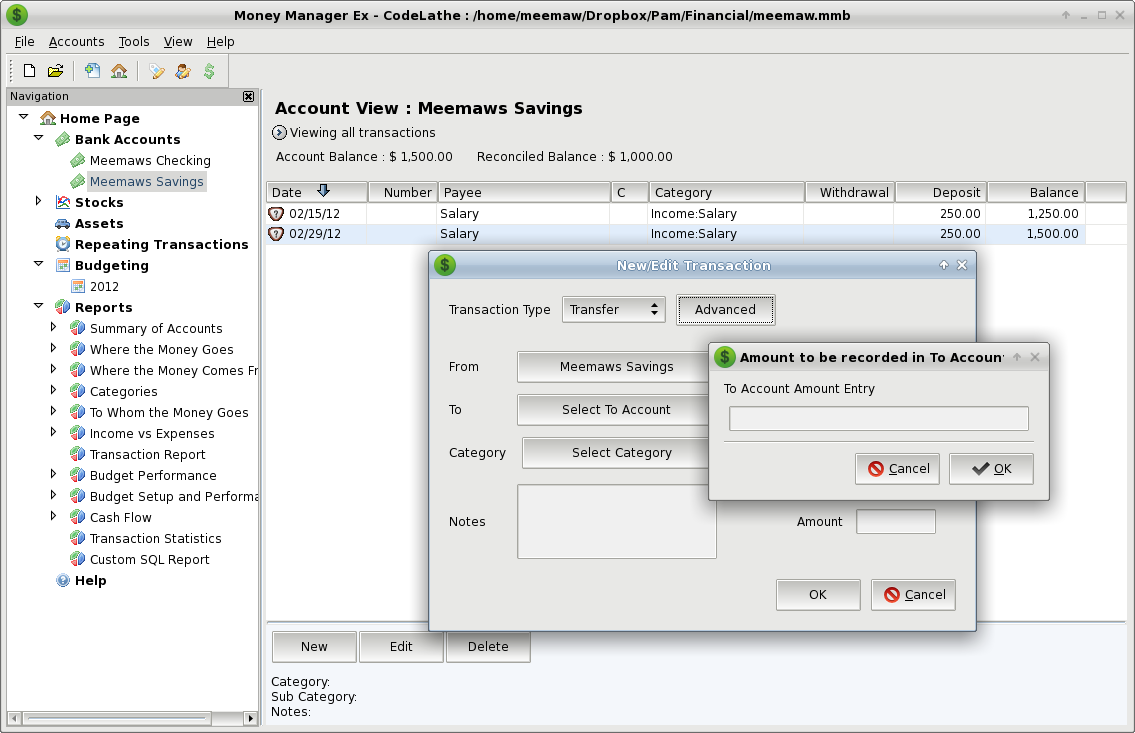Expand the Summary of Accounts report node
This screenshot has width=1135, height=733.
pos(53,327)
